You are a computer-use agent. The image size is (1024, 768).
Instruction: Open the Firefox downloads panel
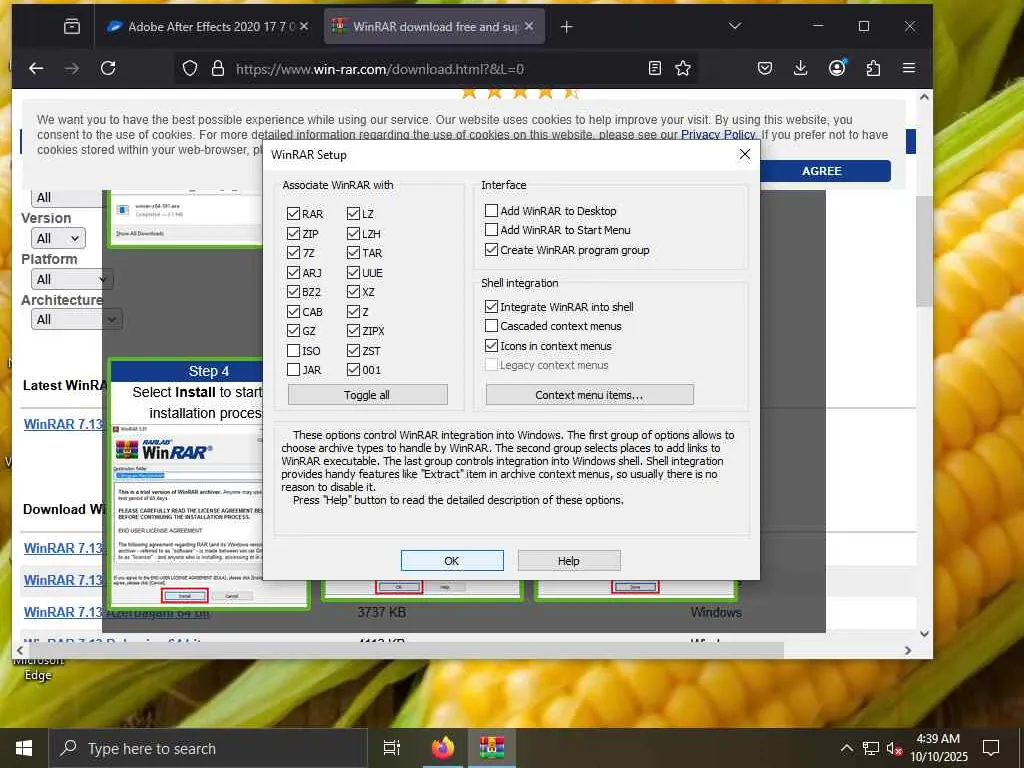(800, 68)
